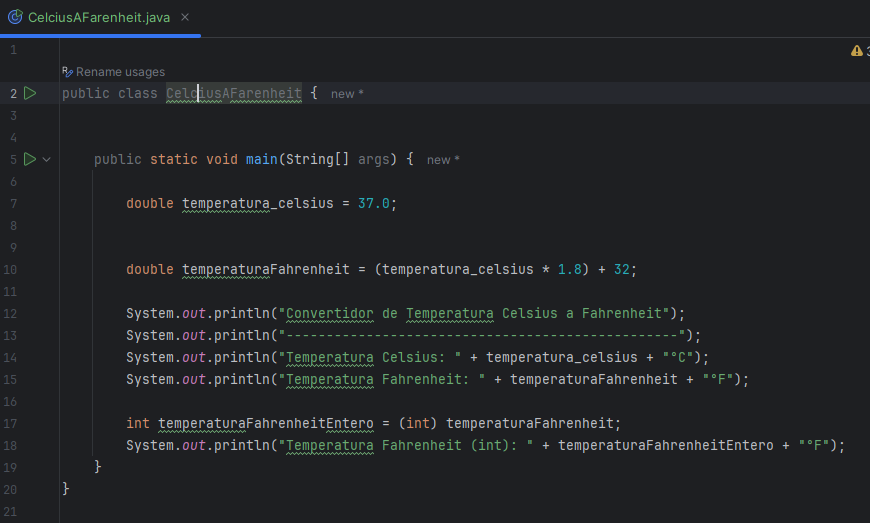The height and width of the screenshot is (523, 870).
Task: Place the cursor on the 37.0 value
Action: [x=374, y=203]
